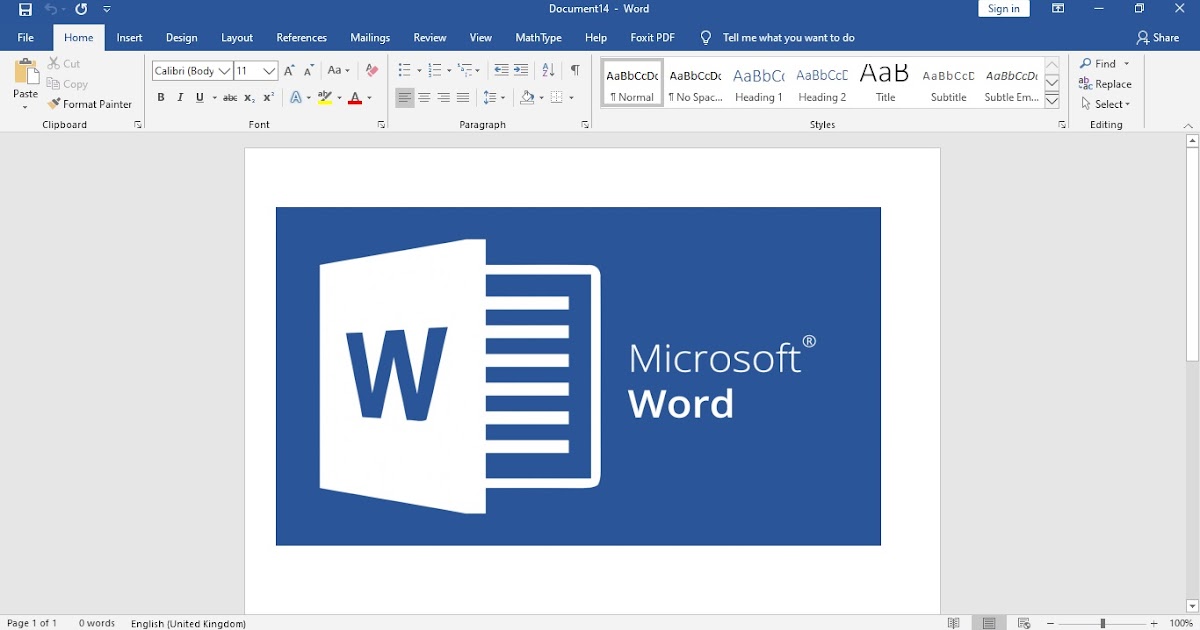Toggle Underline formatting
The height and width of the screenshot is (630, 1200).
200,98
